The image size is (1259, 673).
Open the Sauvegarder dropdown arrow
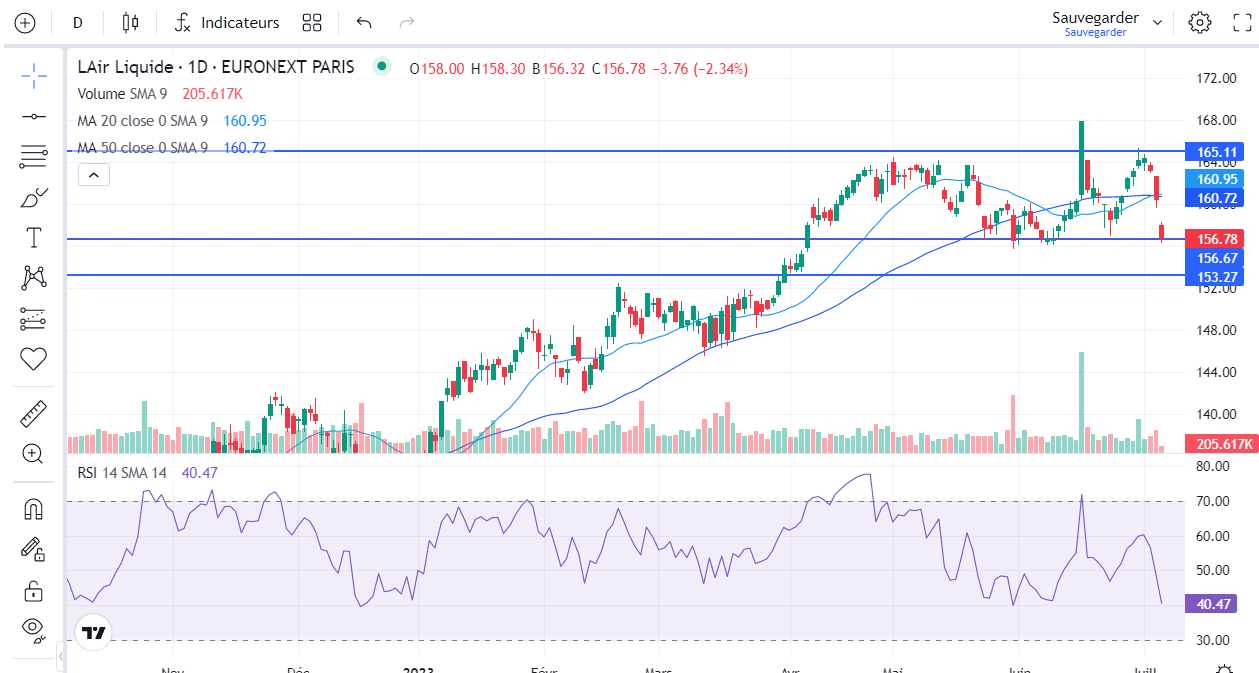click(1158, 22)
